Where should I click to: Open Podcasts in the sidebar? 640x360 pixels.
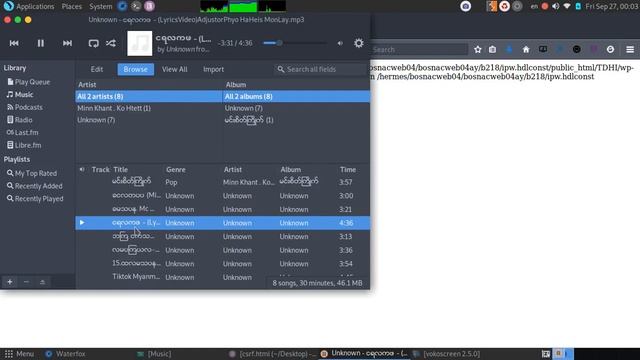click(25, 107)
